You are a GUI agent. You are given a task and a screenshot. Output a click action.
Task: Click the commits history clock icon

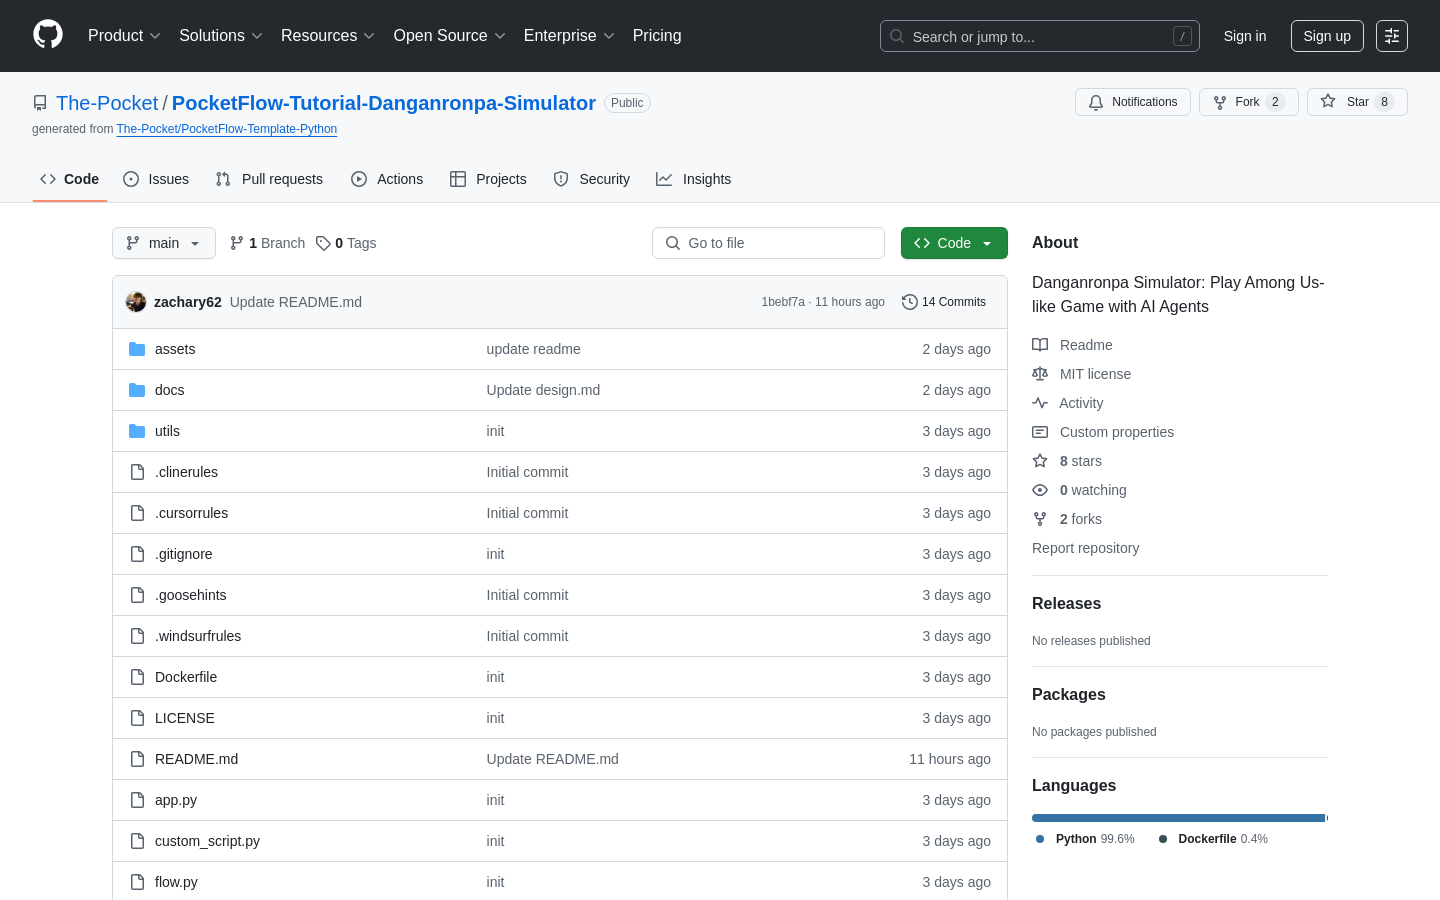909,302
